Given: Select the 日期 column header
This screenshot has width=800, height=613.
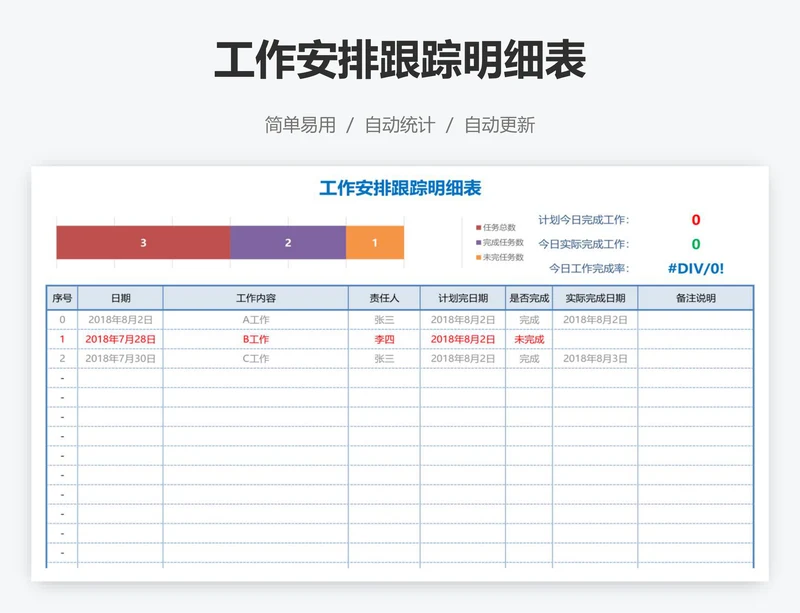Looking at the screenshot, I should pos(120,298).
